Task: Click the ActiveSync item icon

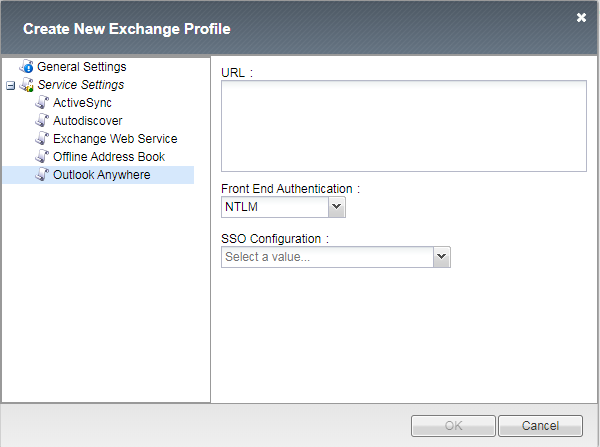Action: (41, 103)
